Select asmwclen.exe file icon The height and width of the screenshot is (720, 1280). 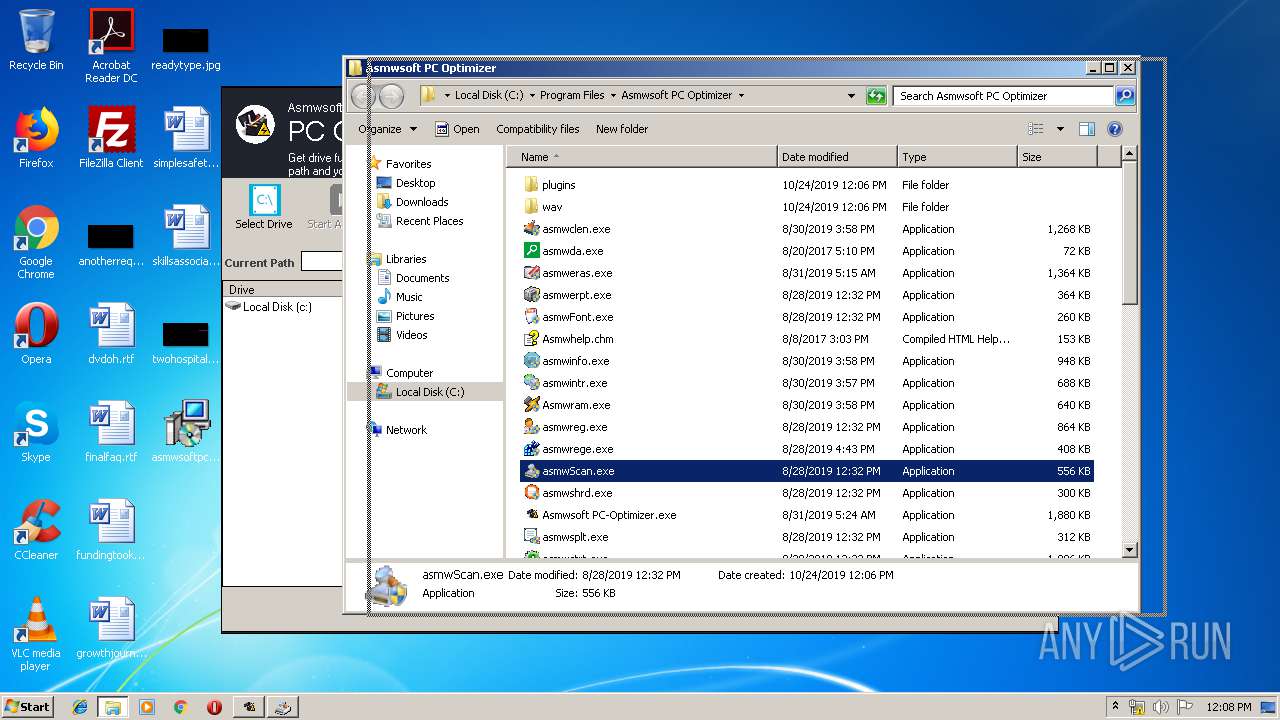tap(532, 229)
